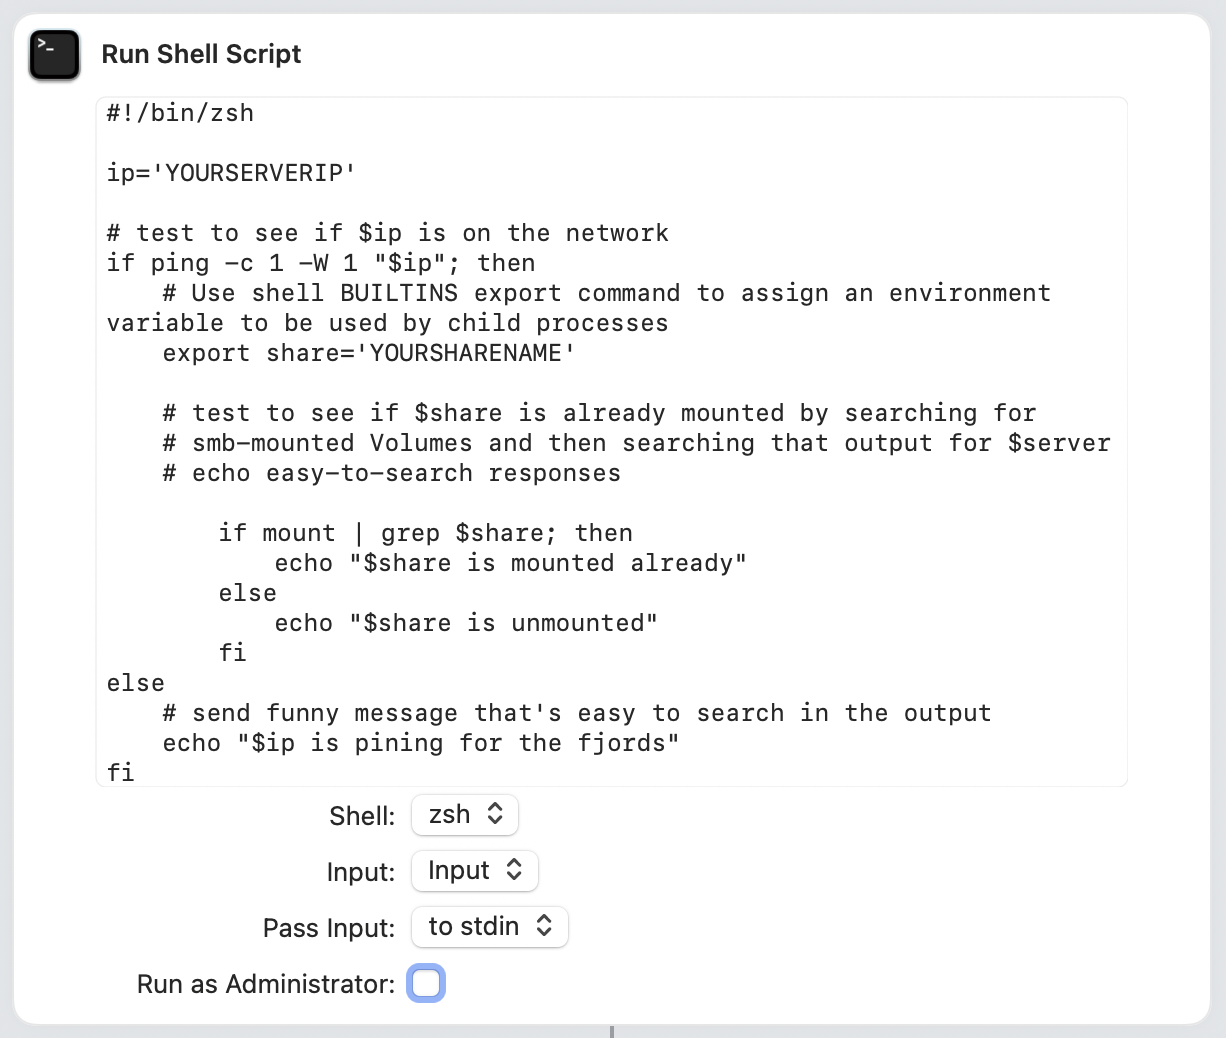Click the 'send funny message' comment line
The width and height of the screenshot is (1226, 1038).
[x=577, y=713]
